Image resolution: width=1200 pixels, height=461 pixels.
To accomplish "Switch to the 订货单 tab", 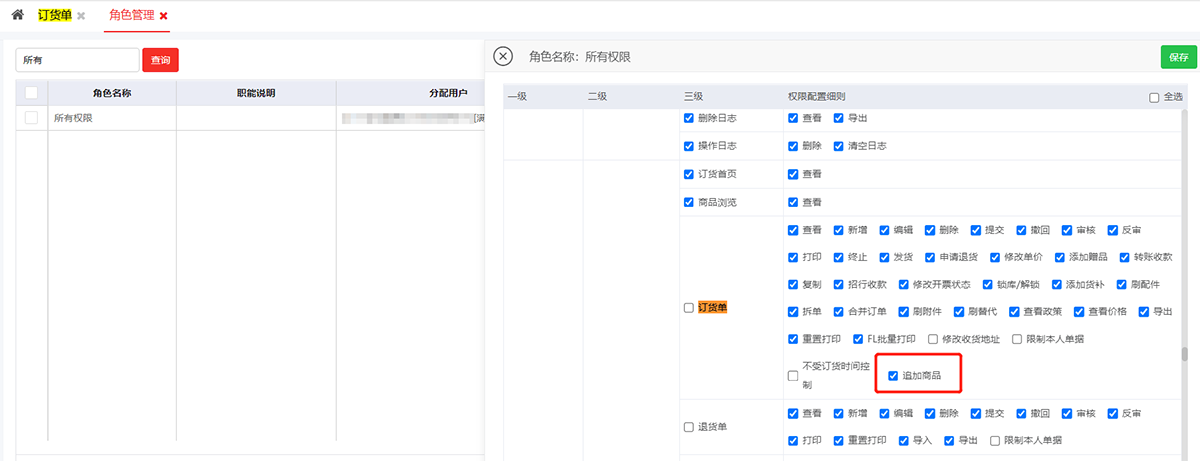I will click(x=54, y=16).
